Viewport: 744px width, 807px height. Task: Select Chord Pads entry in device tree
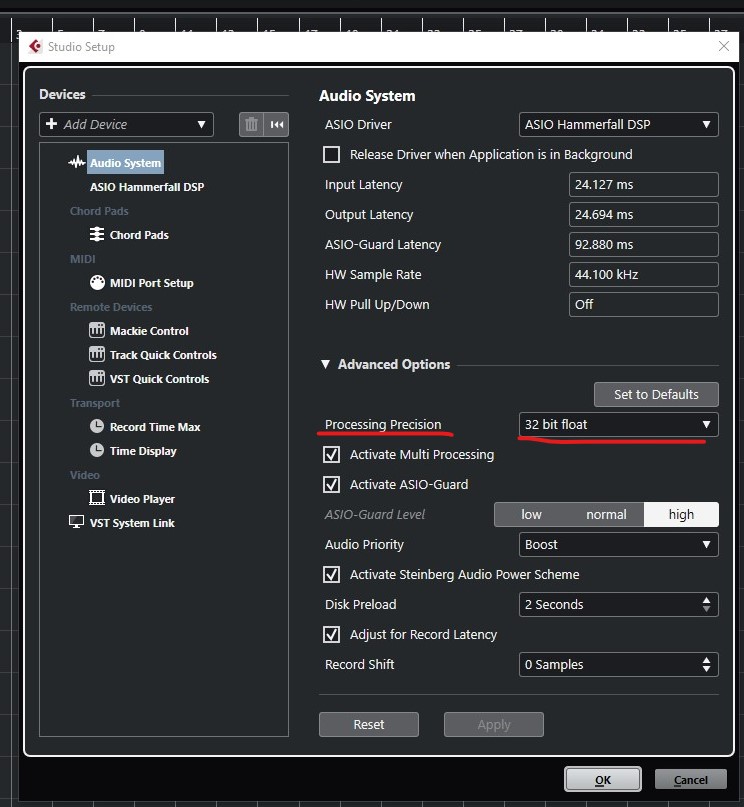coord(139,235)
